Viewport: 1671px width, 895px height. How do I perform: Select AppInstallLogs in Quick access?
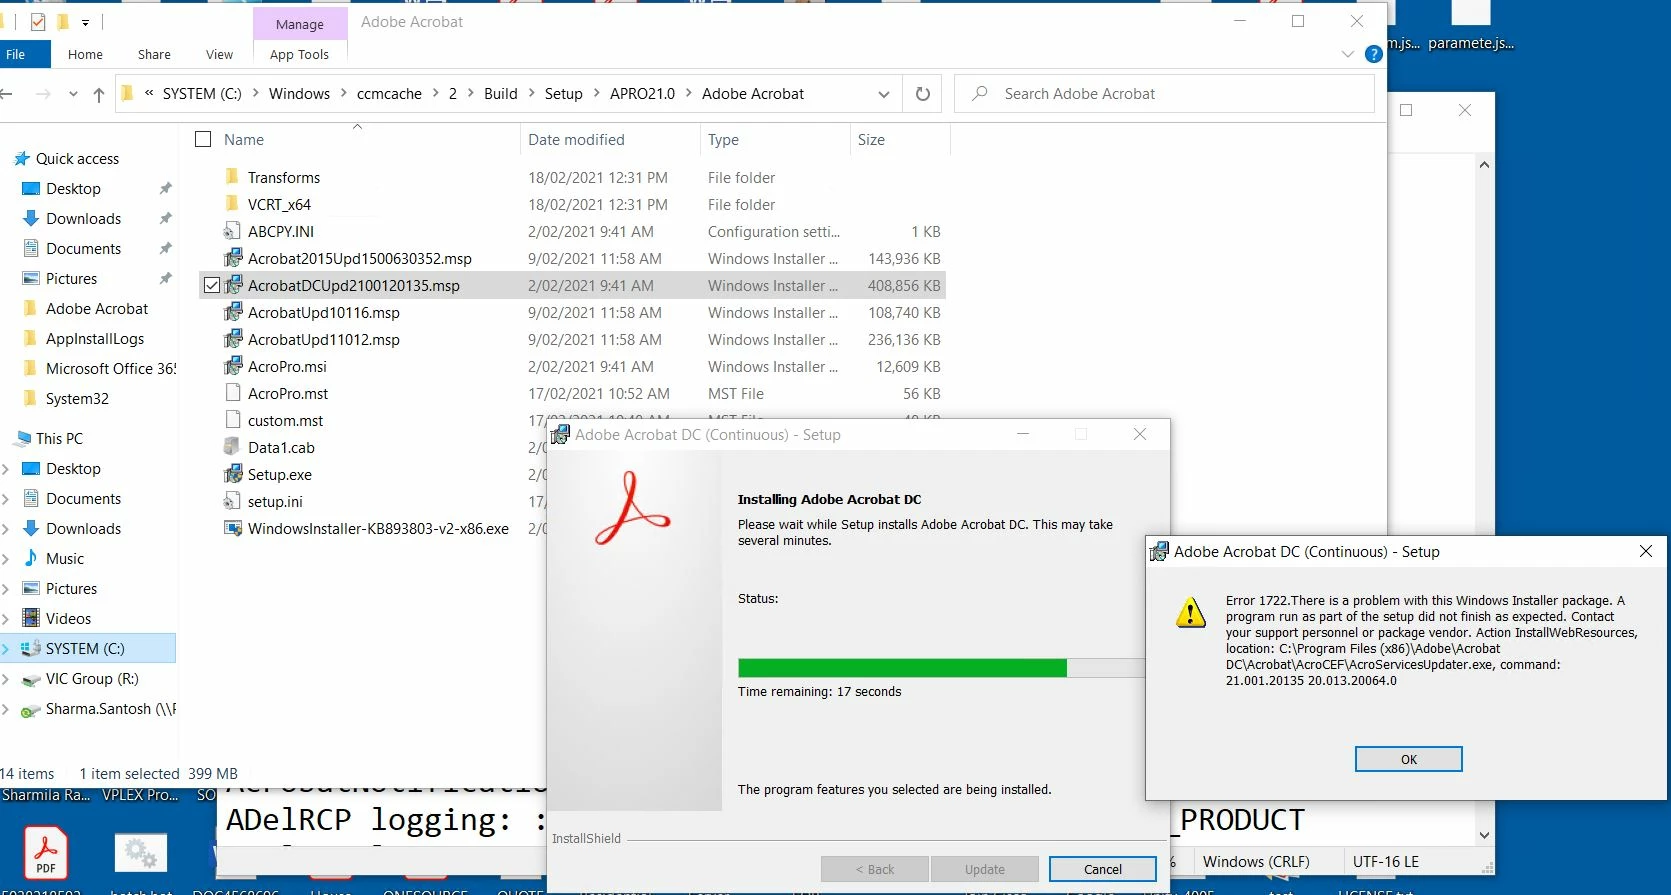coord(94,338)
